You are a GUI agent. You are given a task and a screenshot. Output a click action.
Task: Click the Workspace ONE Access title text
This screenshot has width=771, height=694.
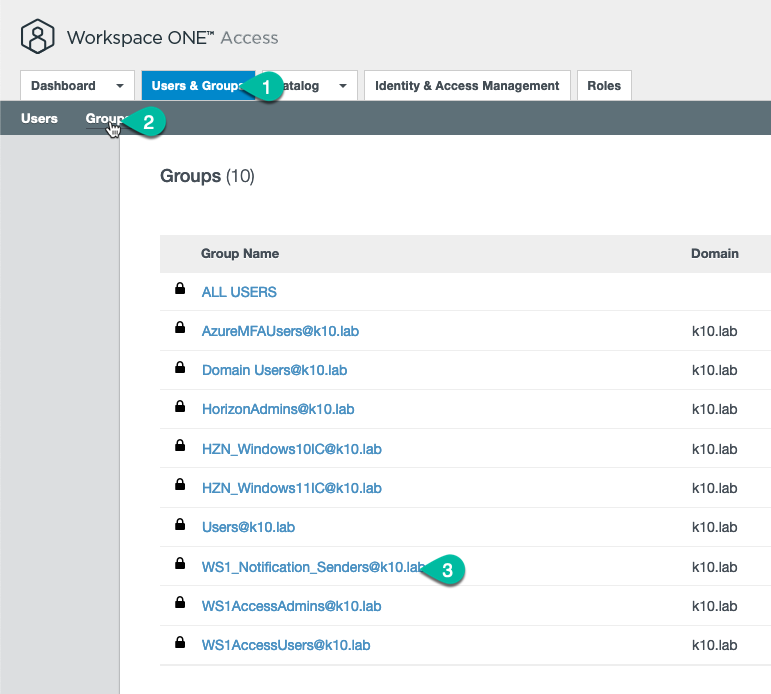[173, 38]
